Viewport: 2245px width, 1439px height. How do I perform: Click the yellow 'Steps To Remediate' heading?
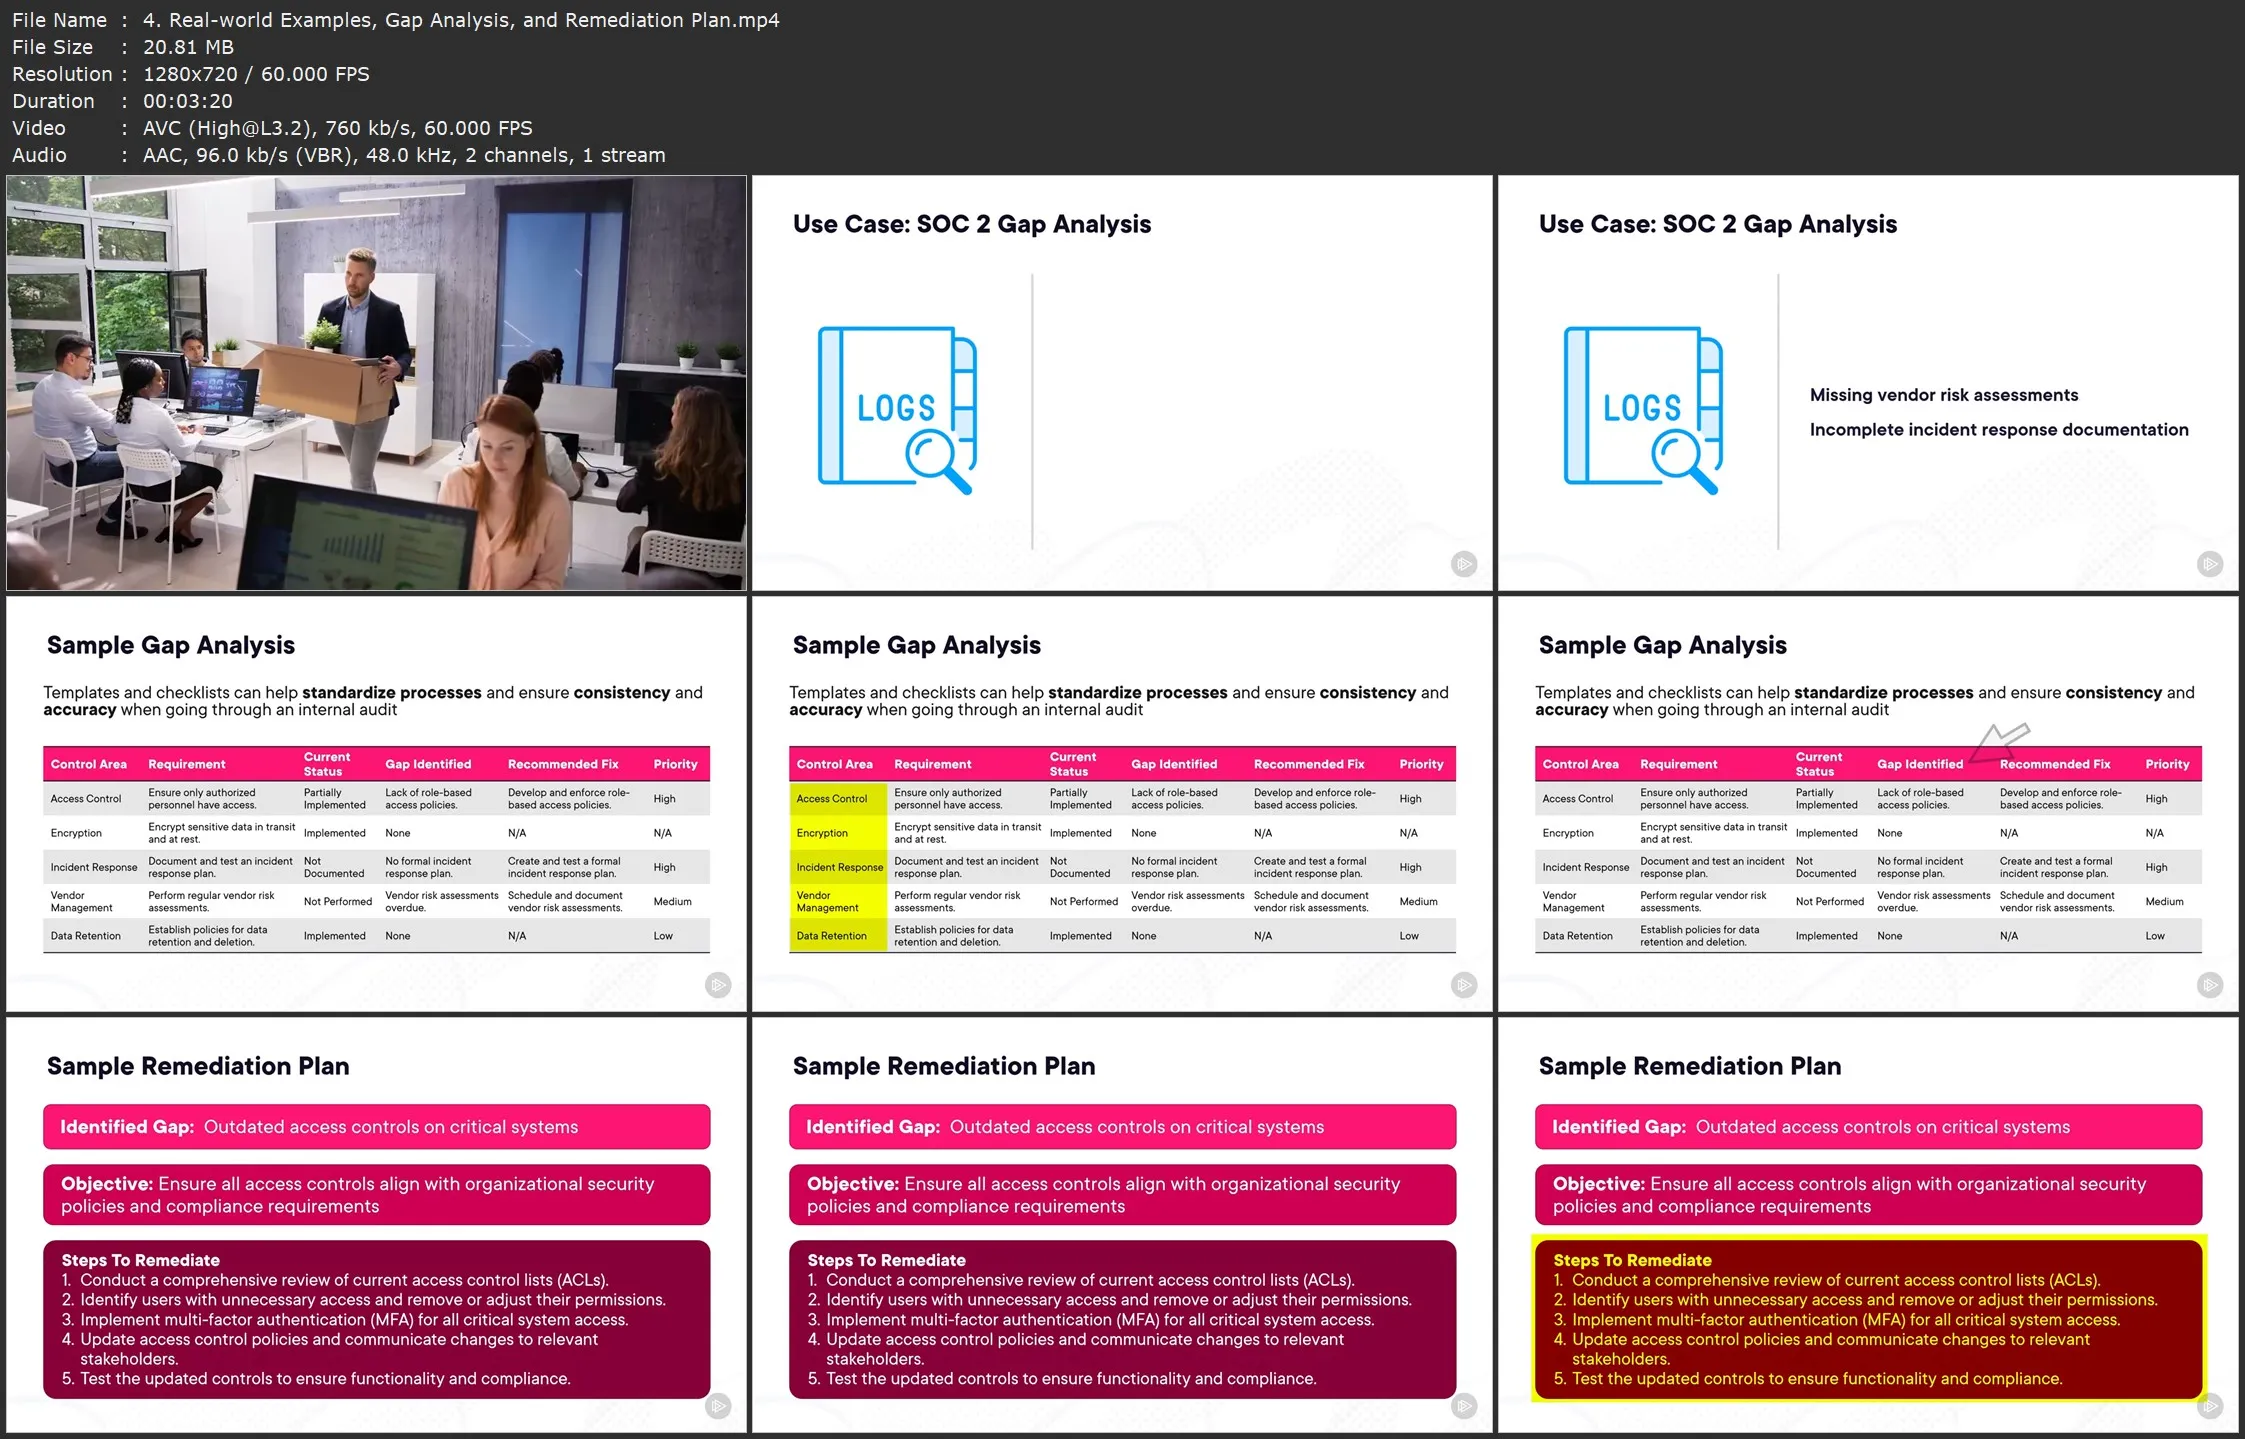(1632, 1260)
